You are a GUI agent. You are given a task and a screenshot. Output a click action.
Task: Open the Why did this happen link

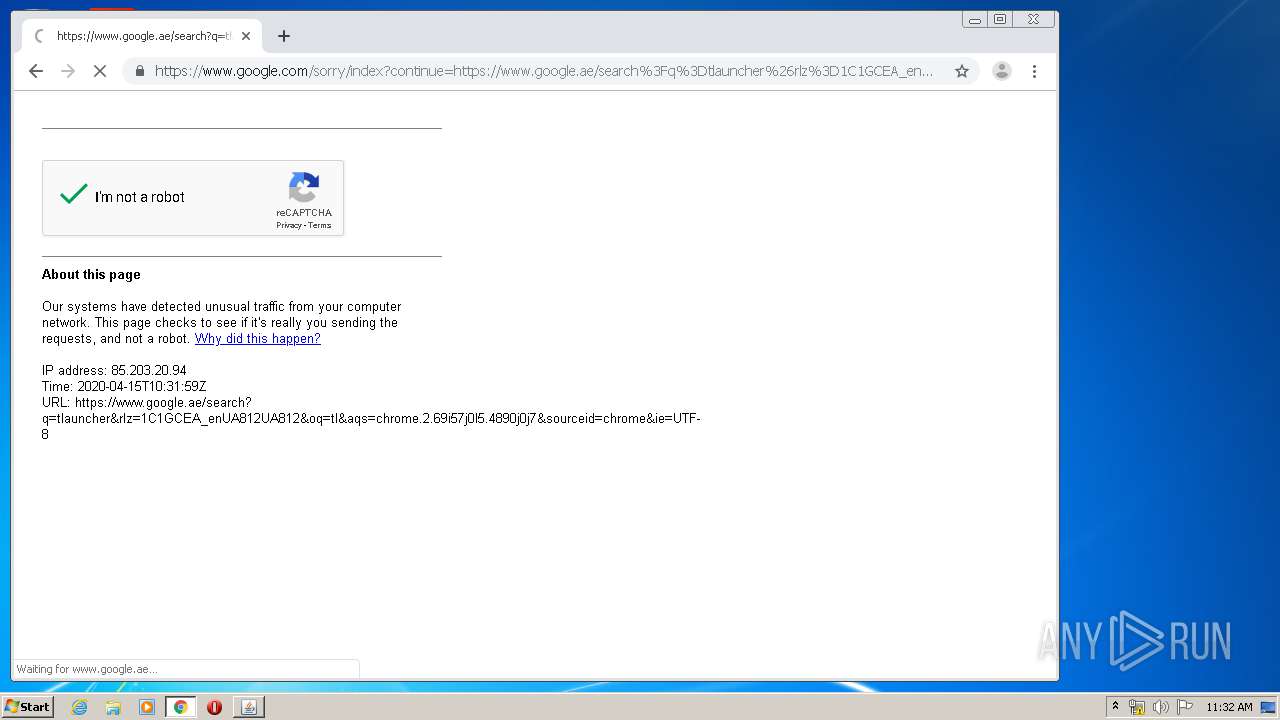[258, 339]
